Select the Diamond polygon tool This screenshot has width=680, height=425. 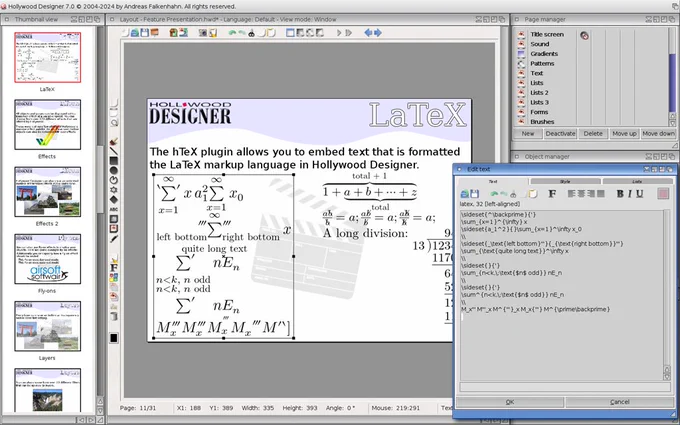pos(114,199)
